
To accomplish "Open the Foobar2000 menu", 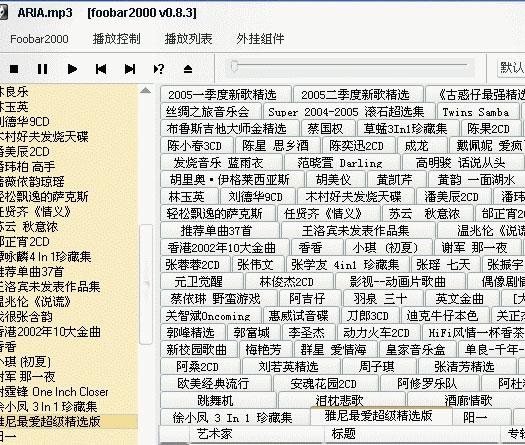I will click(x=39, y=39).
